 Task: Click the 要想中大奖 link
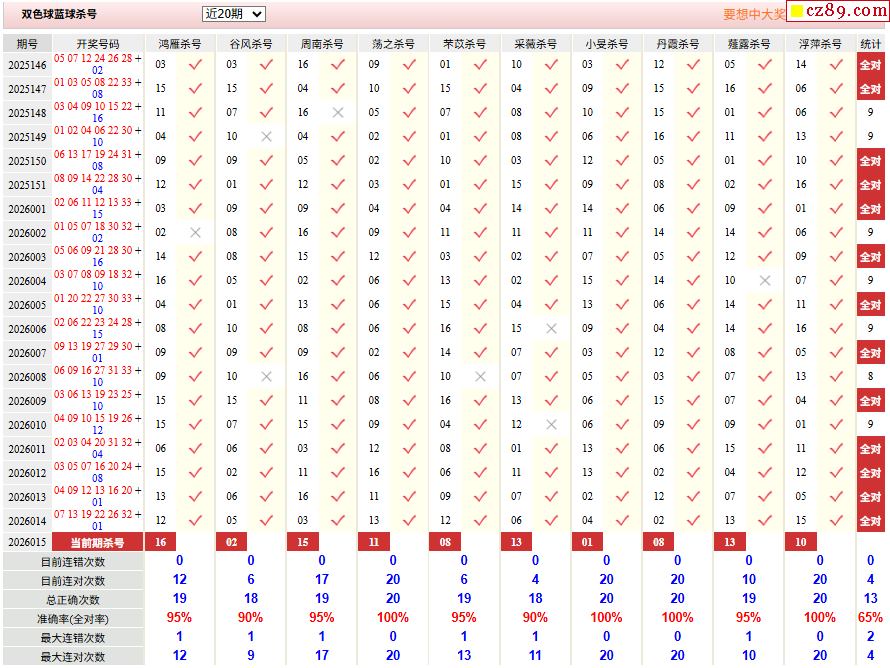tap(754, 15)
